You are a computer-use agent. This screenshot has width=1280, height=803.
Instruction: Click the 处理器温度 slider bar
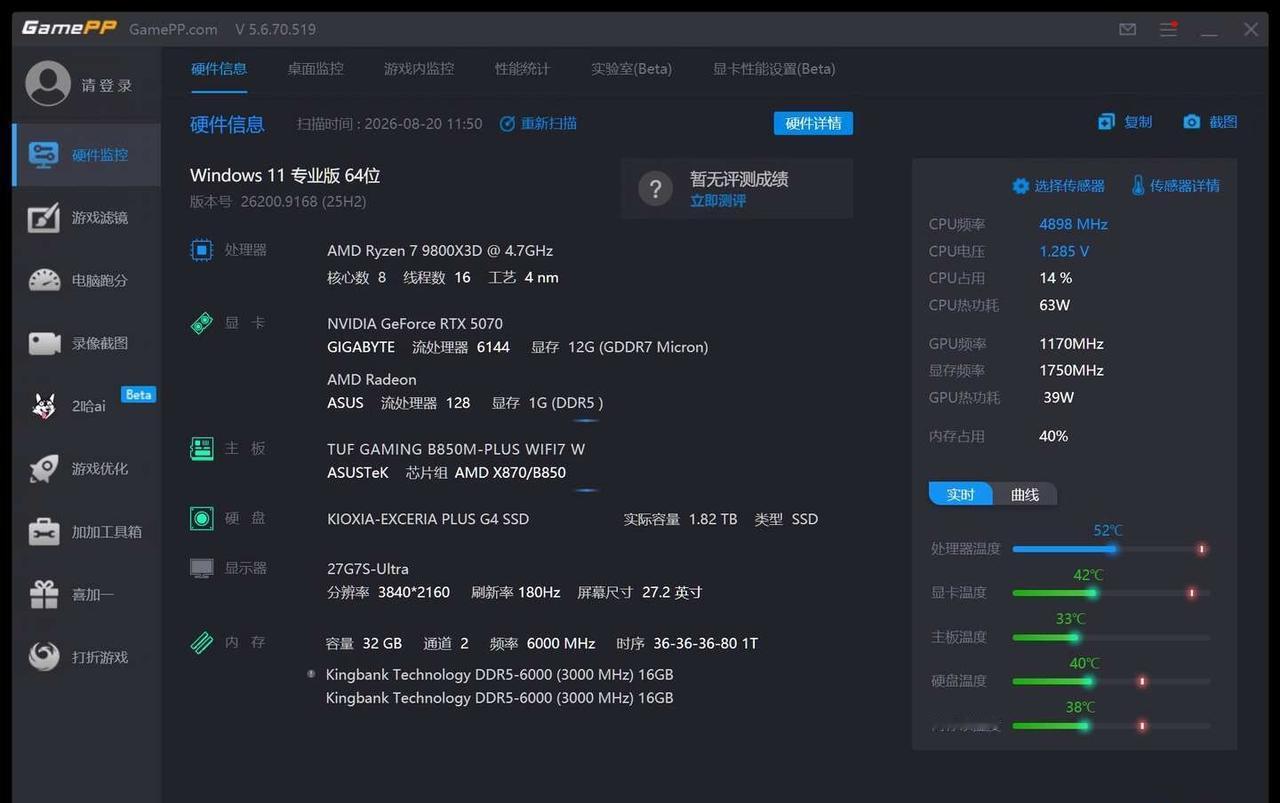coord(1110,549)
